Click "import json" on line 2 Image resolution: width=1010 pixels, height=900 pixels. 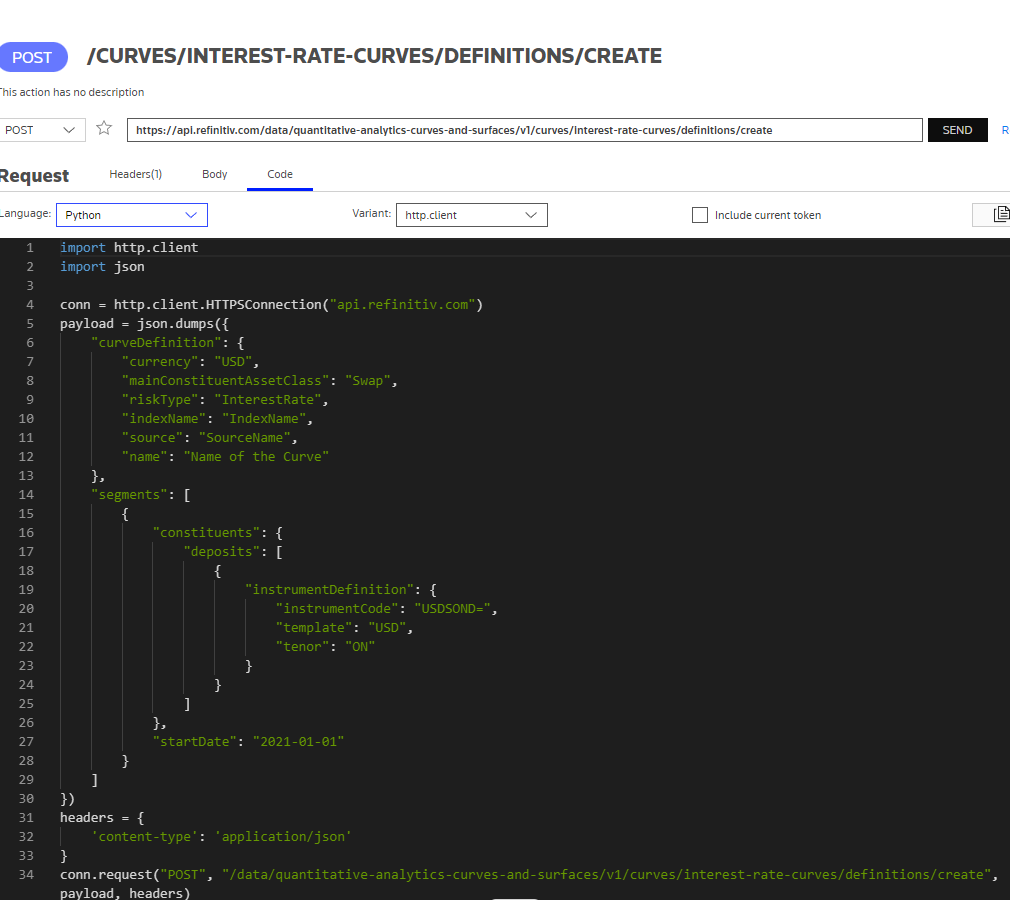pyautogui.click(x=102, y=267)
